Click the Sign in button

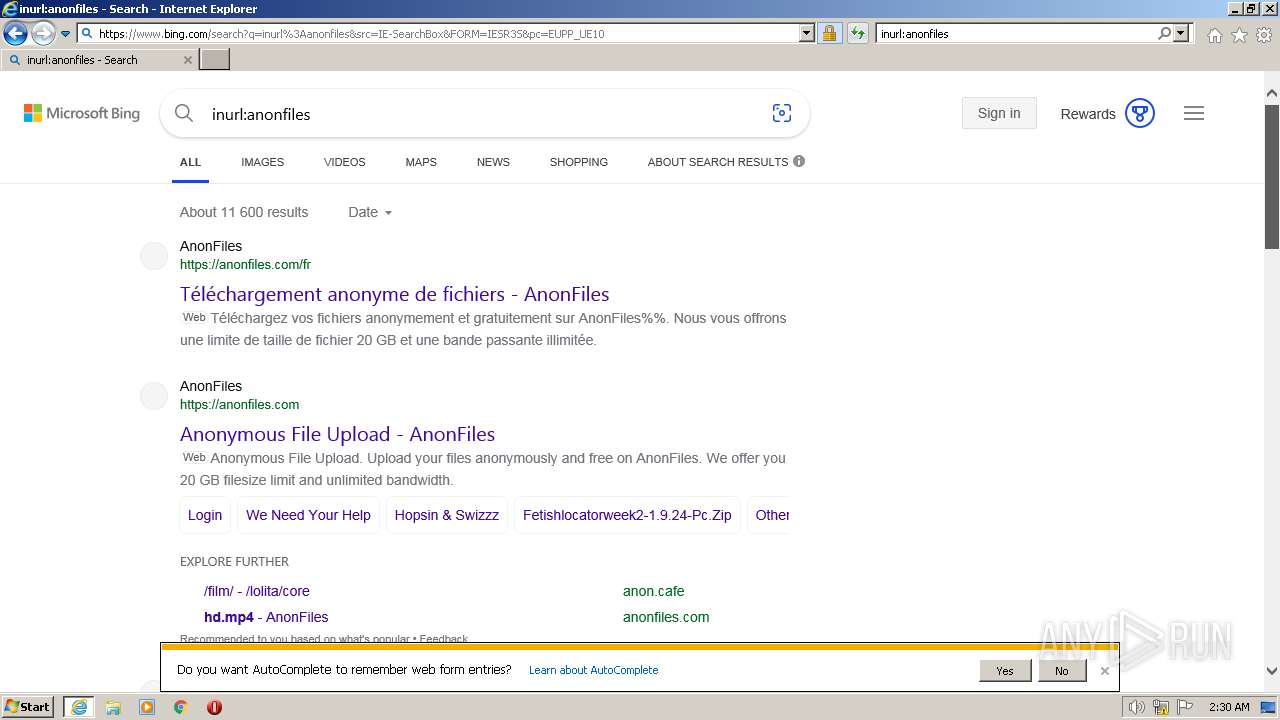click(999, 113)
